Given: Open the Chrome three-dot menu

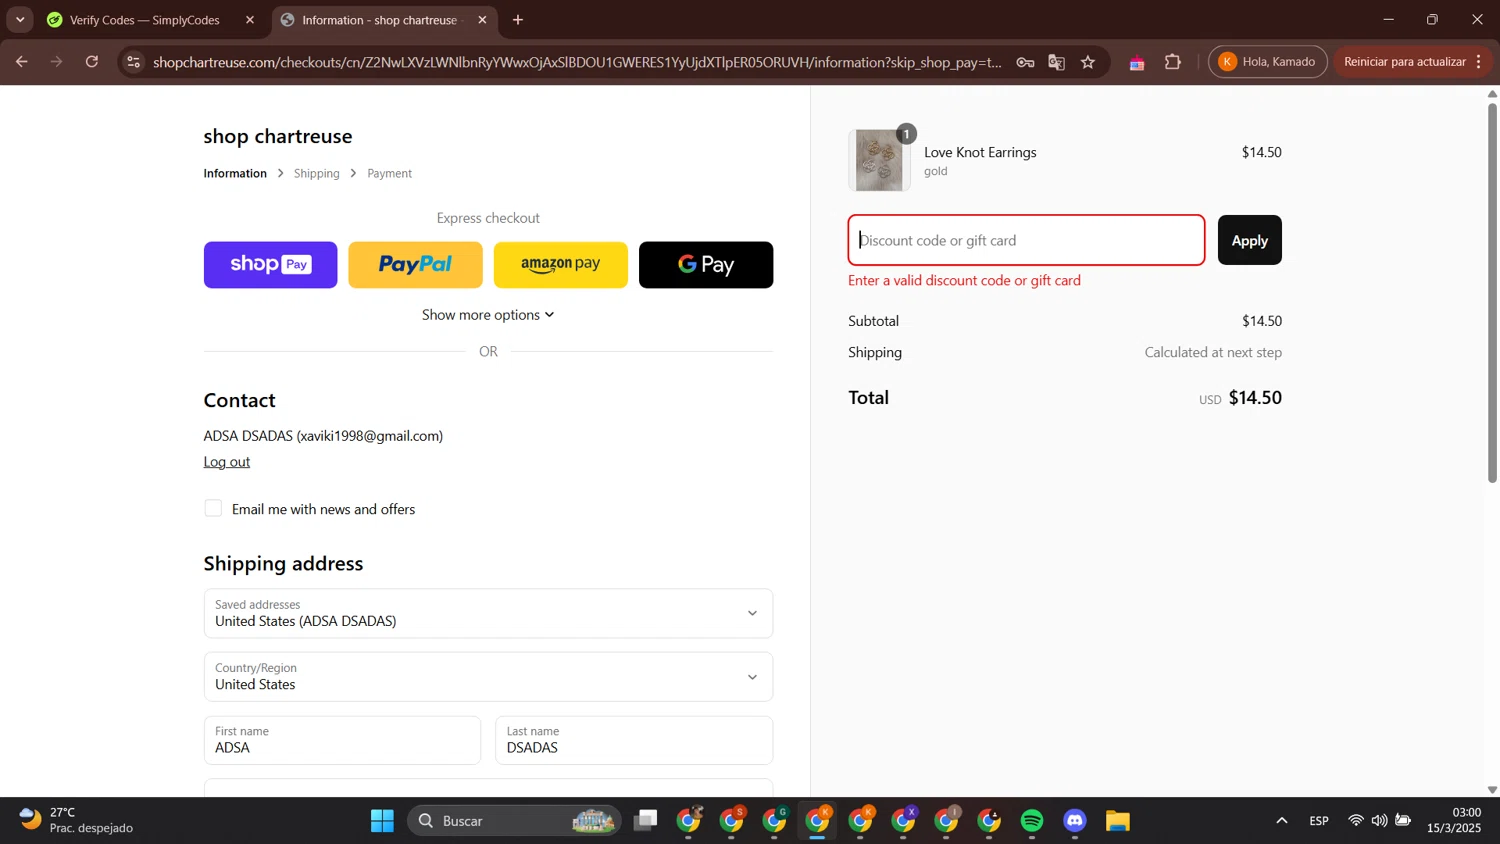Looking at the screenshot, I should (1479, 62).
